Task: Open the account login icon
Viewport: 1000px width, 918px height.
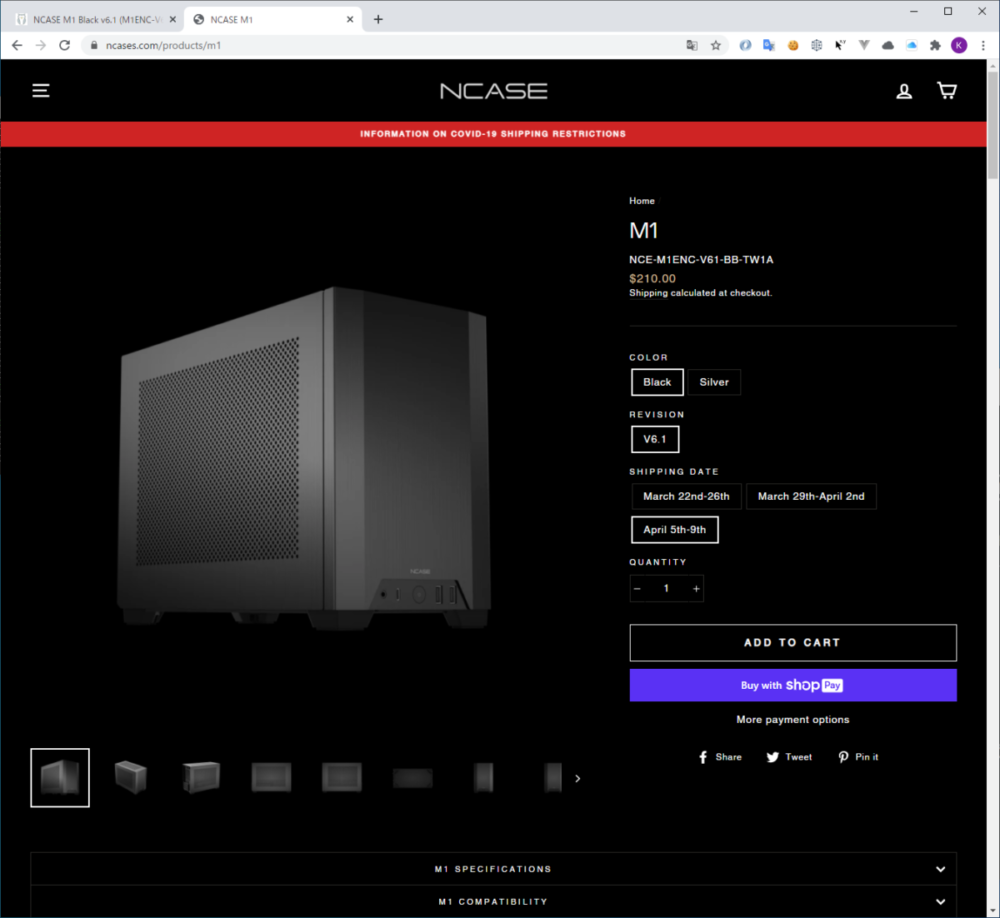Action: point(904,91)
